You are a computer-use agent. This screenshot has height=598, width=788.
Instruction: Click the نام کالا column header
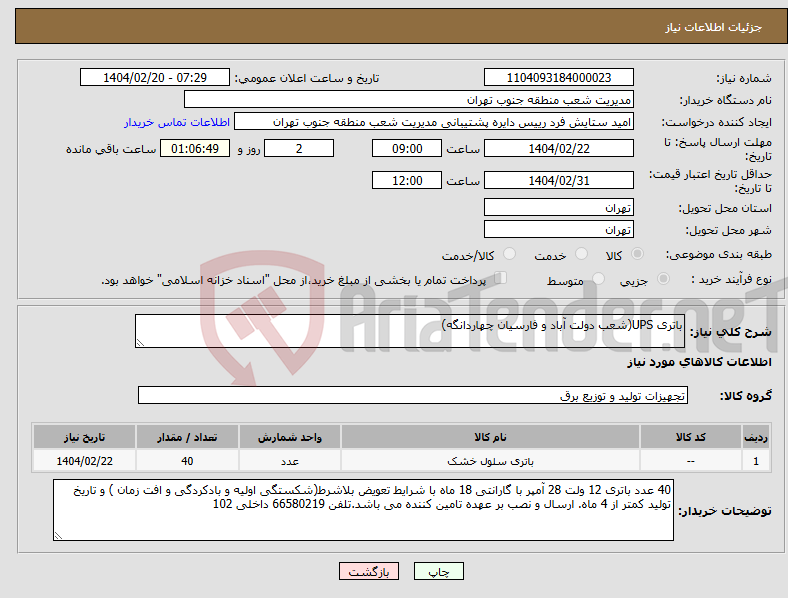(x=490, y=437)
